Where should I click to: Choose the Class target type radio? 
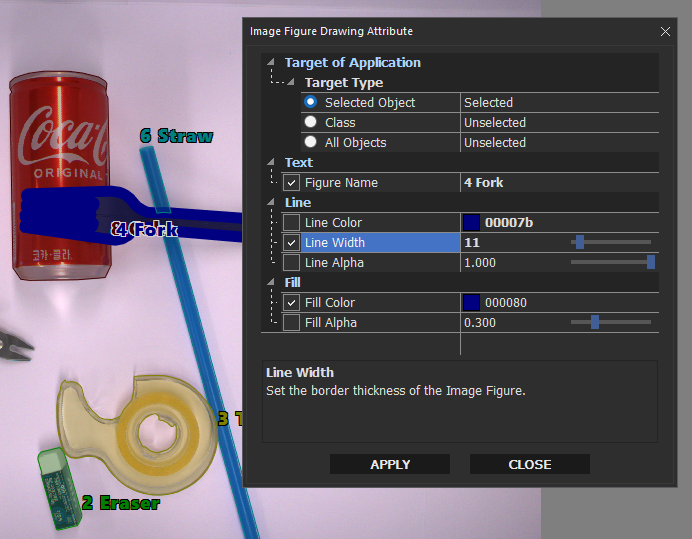pyautogui.click(x=311, y=122)
